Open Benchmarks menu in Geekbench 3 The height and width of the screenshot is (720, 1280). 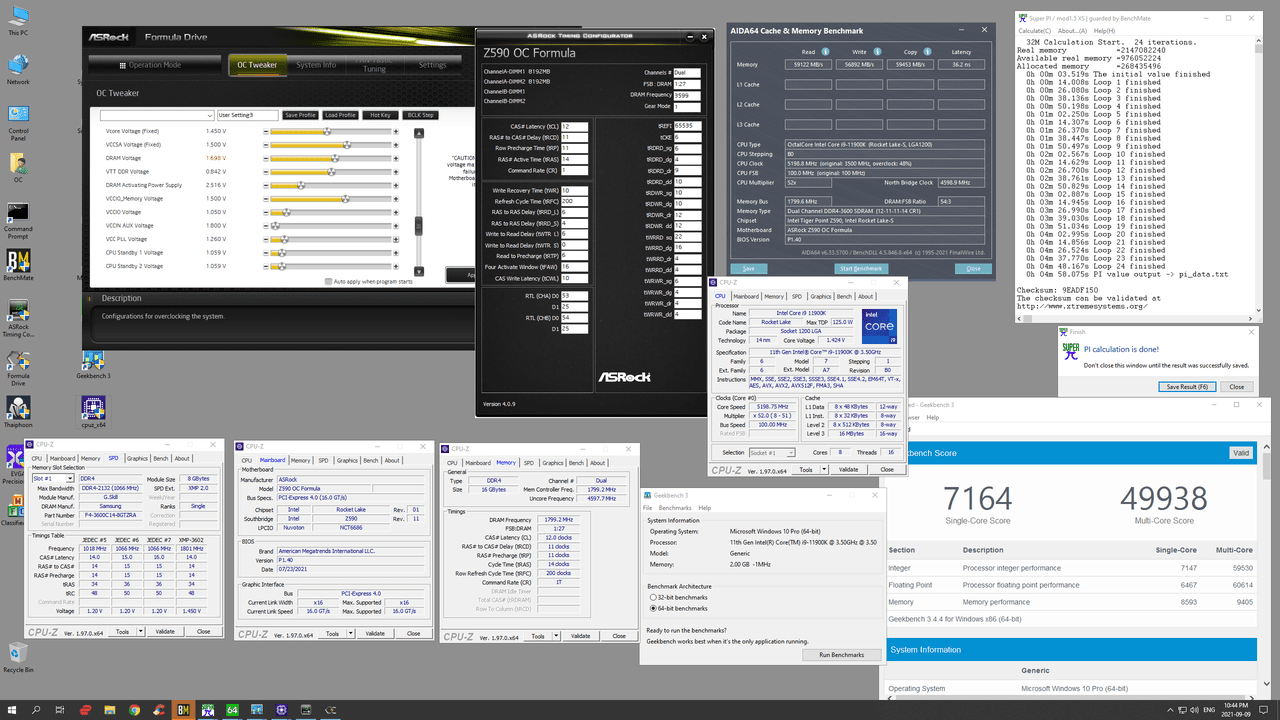[x=675, y=508]
